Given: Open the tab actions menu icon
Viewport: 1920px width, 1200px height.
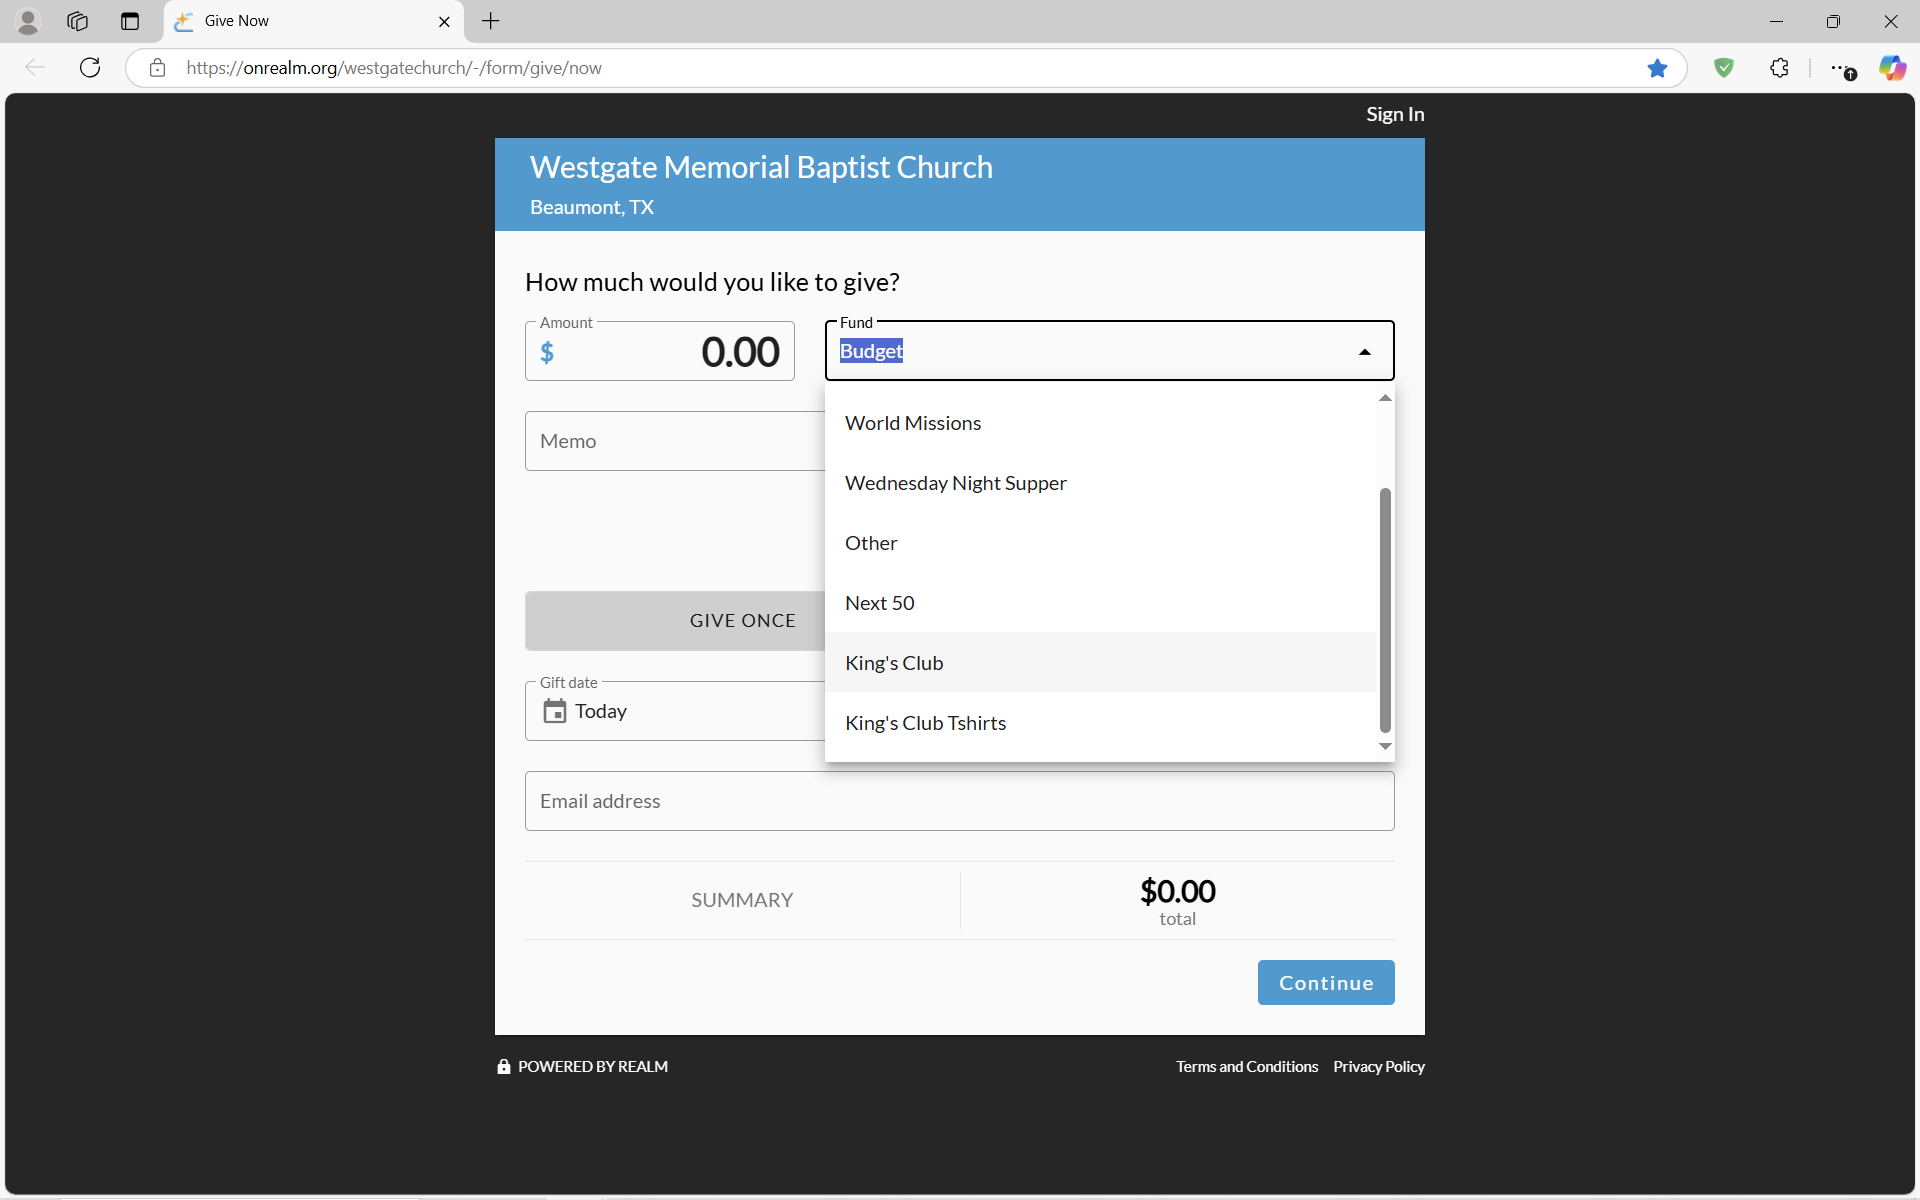Looking at the screenshot, I should point(130,21).
